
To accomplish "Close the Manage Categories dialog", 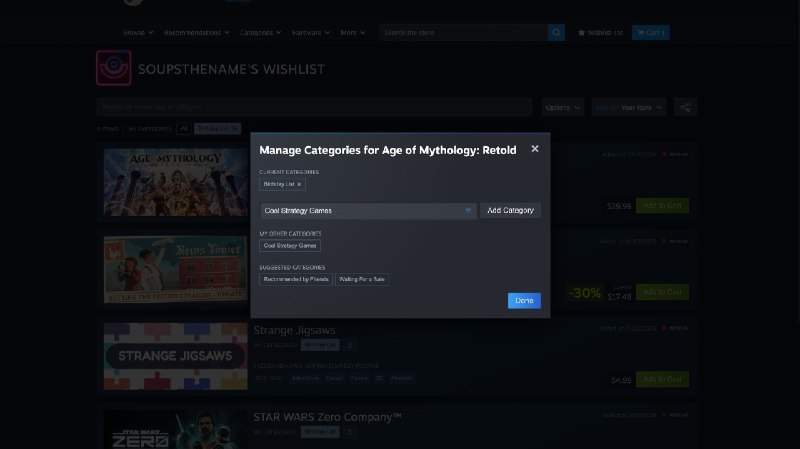I will pyautogui.click(x=535, y=148).
